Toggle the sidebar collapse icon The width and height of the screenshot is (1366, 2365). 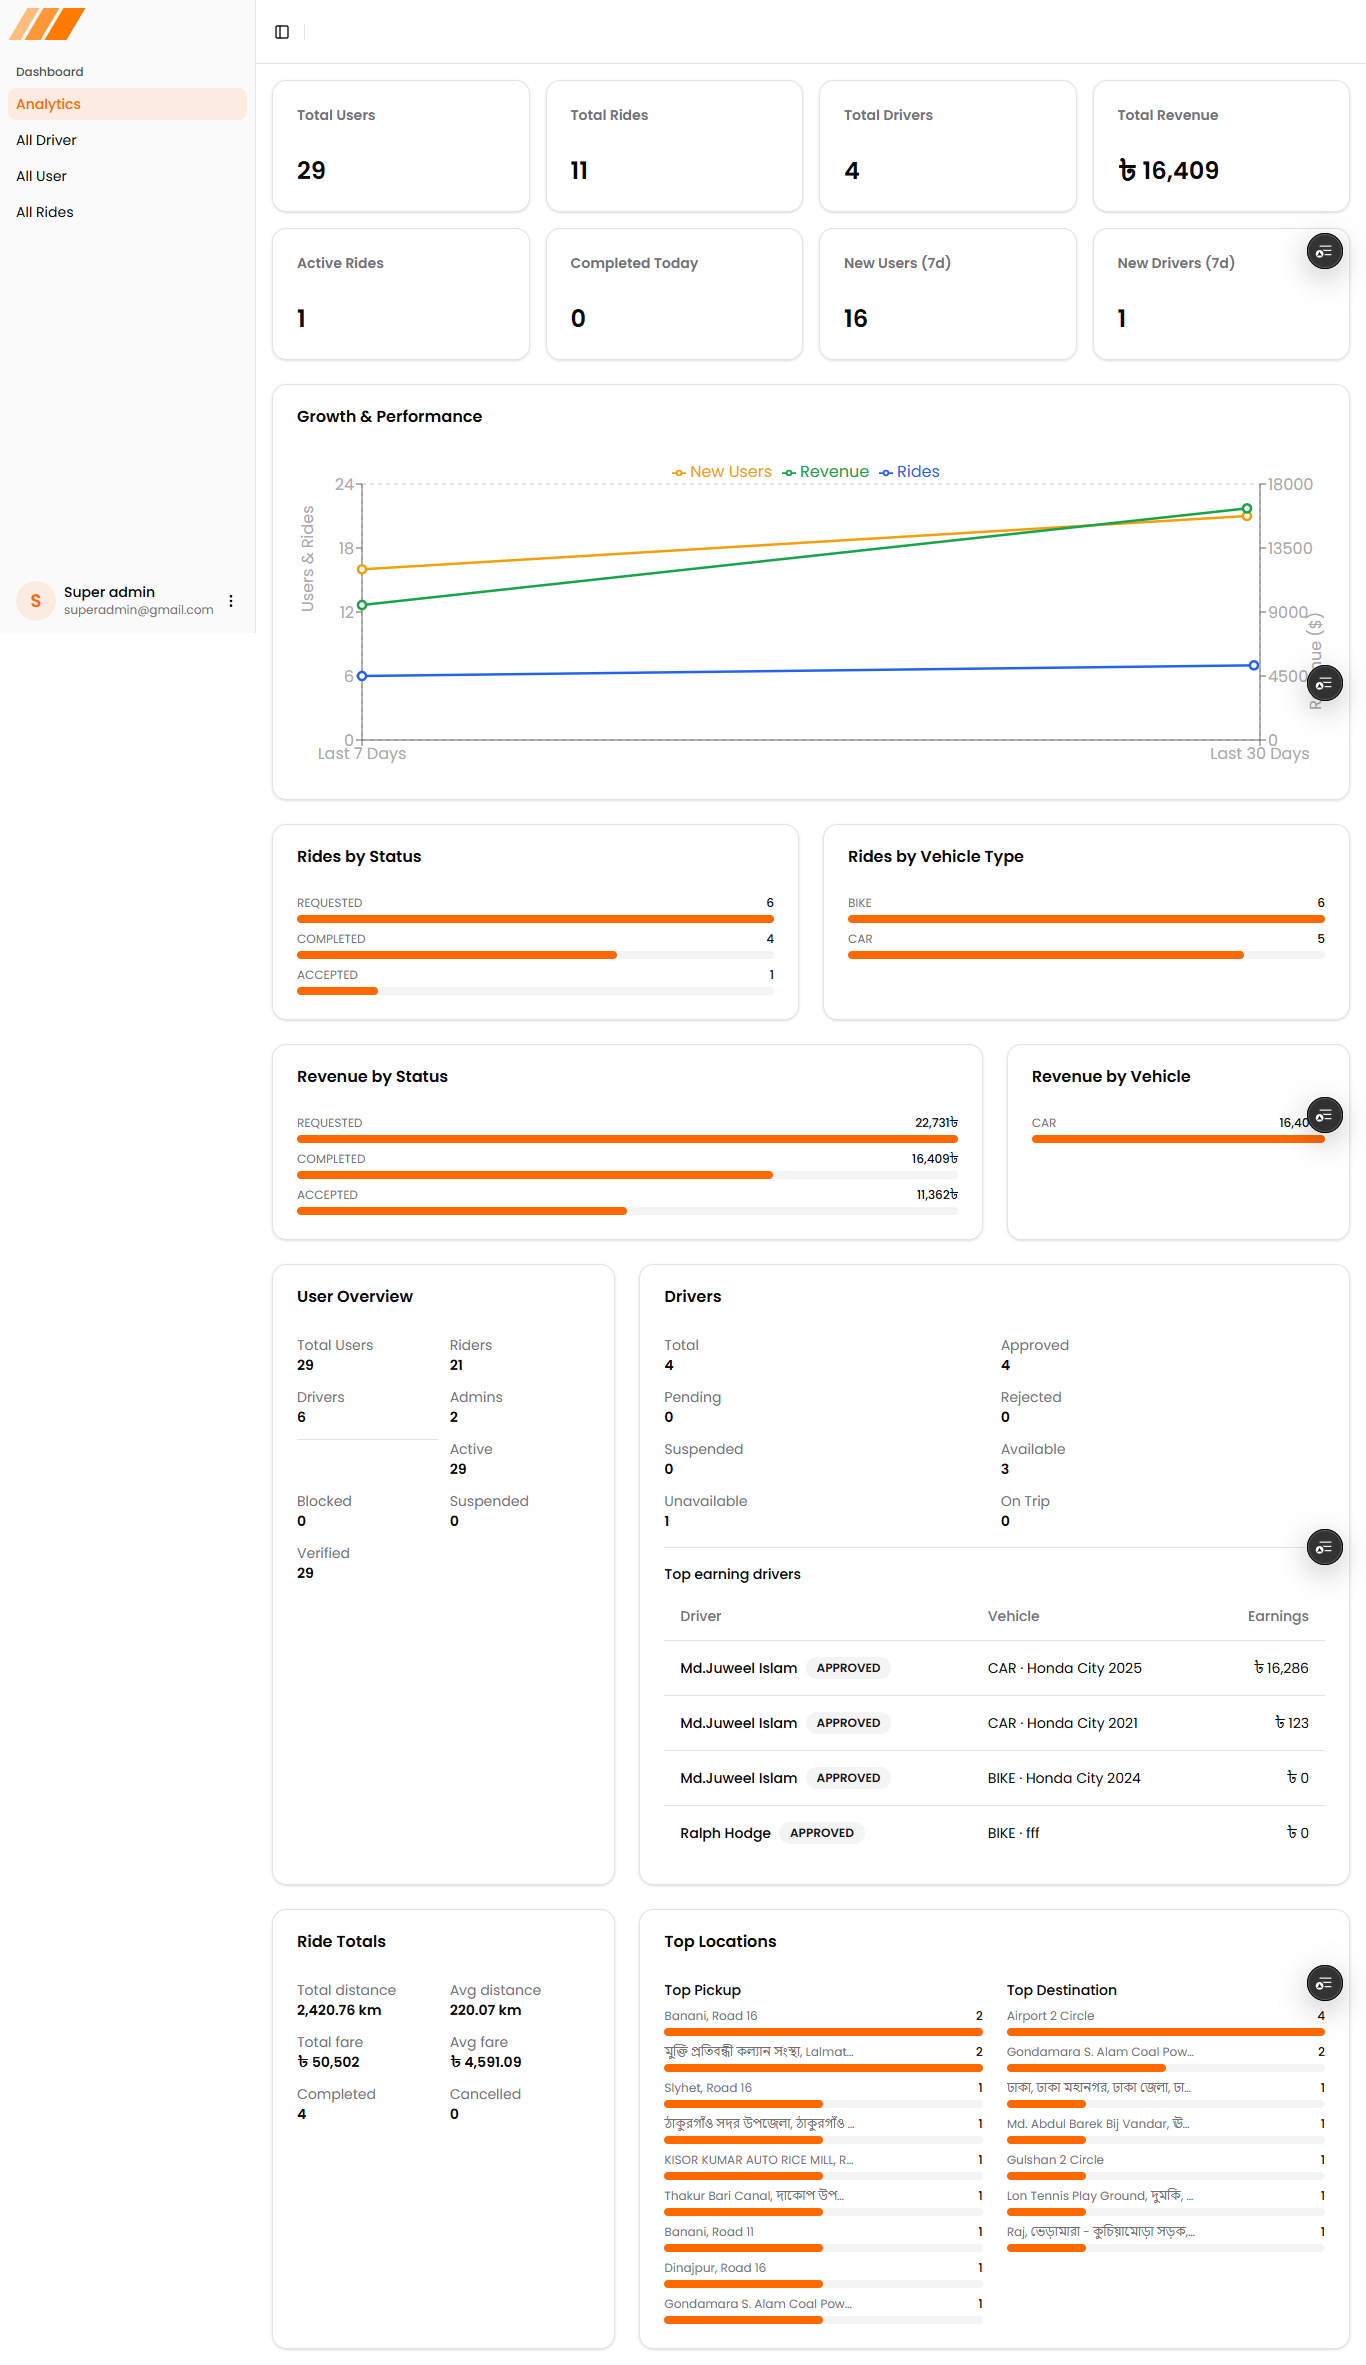[282, 32]
